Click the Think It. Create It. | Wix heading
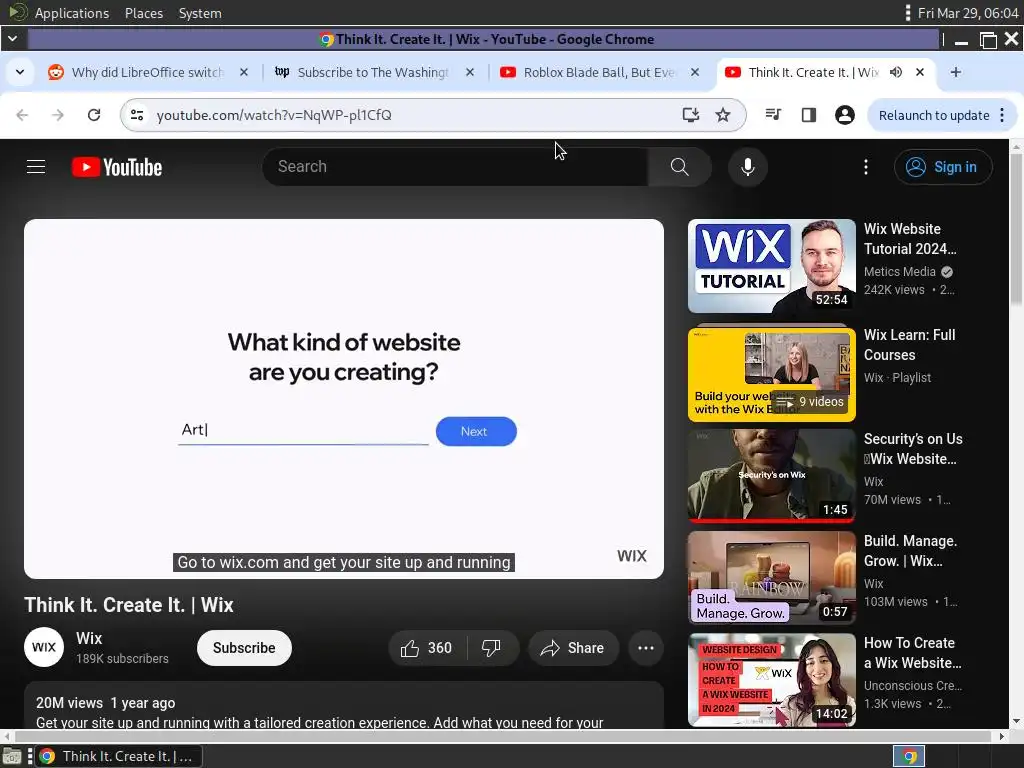This screenshot has height=768, width=1024. pos(129,605)
